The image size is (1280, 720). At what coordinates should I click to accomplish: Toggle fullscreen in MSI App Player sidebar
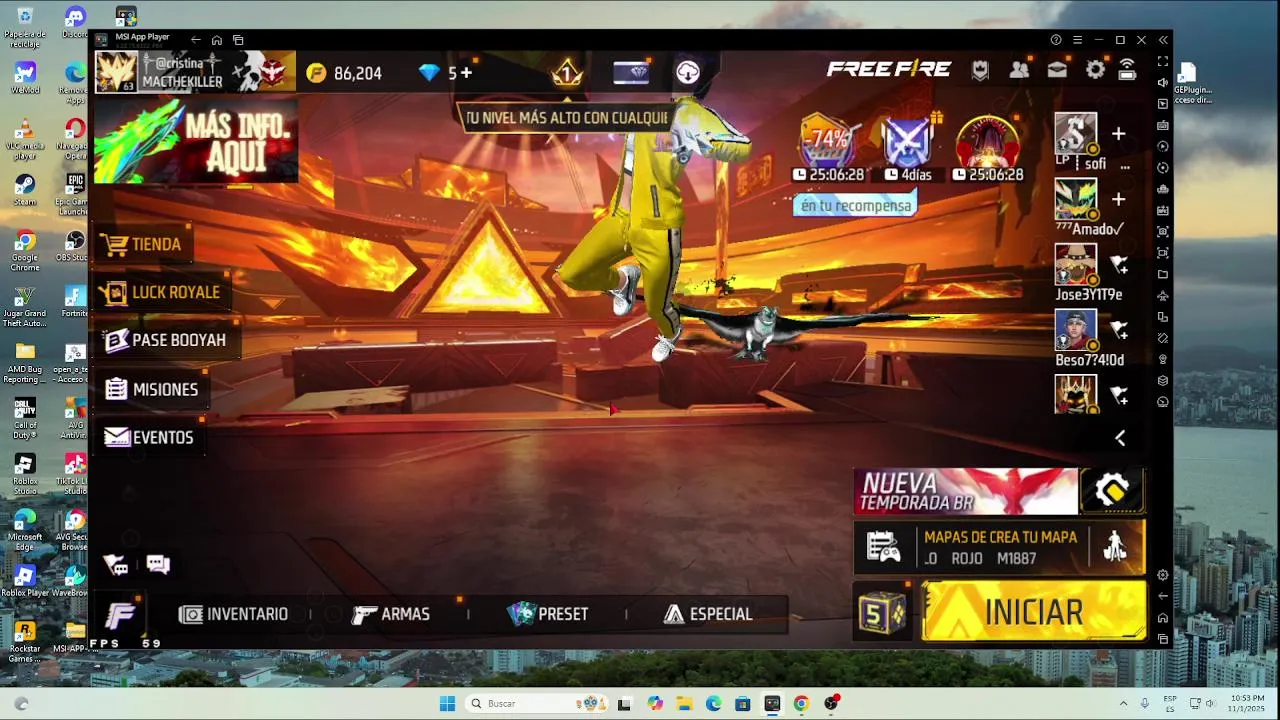[x=1162, y=62]
